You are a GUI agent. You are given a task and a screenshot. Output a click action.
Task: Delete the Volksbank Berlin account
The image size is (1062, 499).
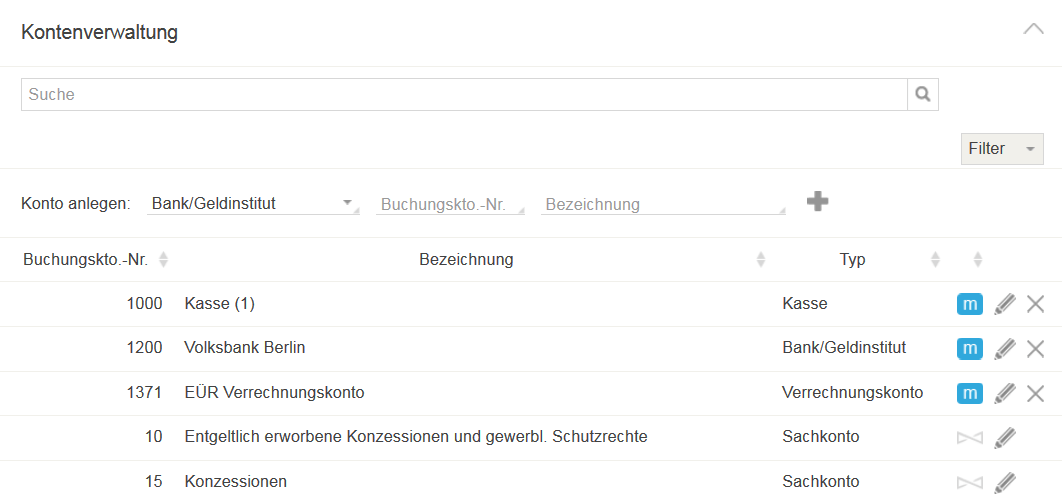pyautogui.click(x=1035, y=349)
